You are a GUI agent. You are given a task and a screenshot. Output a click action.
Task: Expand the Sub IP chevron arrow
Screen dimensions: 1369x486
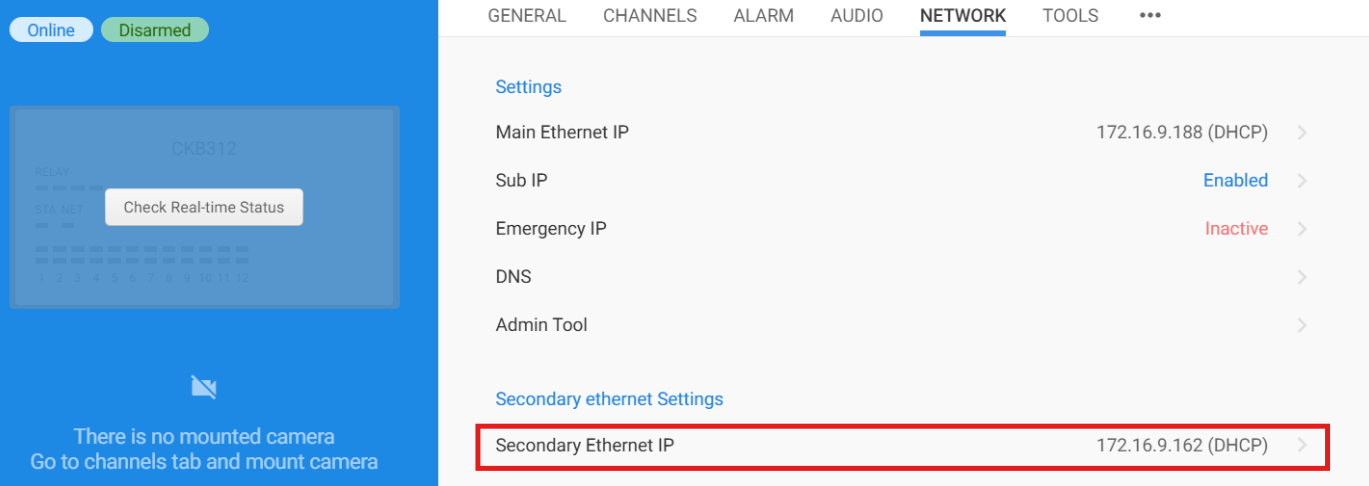[1302, 181]
